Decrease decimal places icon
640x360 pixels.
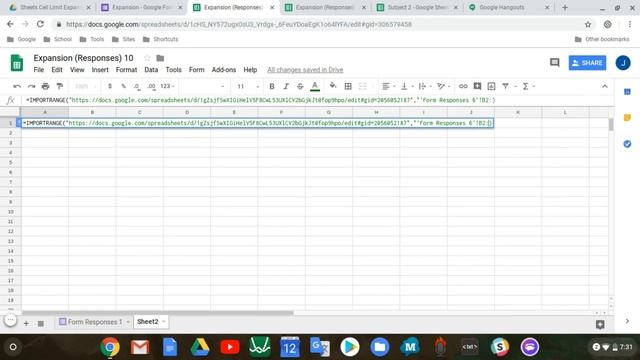[137, 86]
